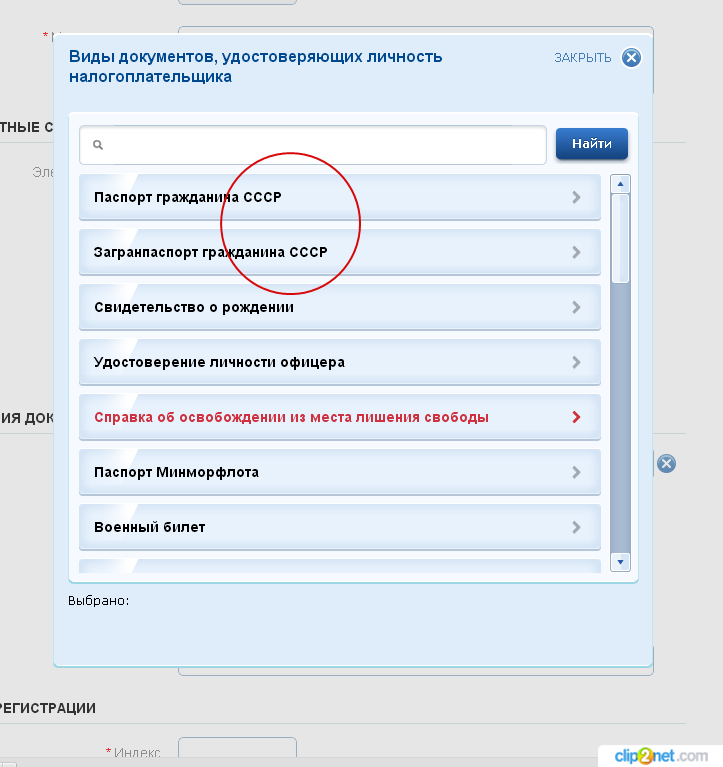Click chevron arrow on Загранпаспорт гражданина СССР row
Screen dimensions: 723x767
(576, 252)
